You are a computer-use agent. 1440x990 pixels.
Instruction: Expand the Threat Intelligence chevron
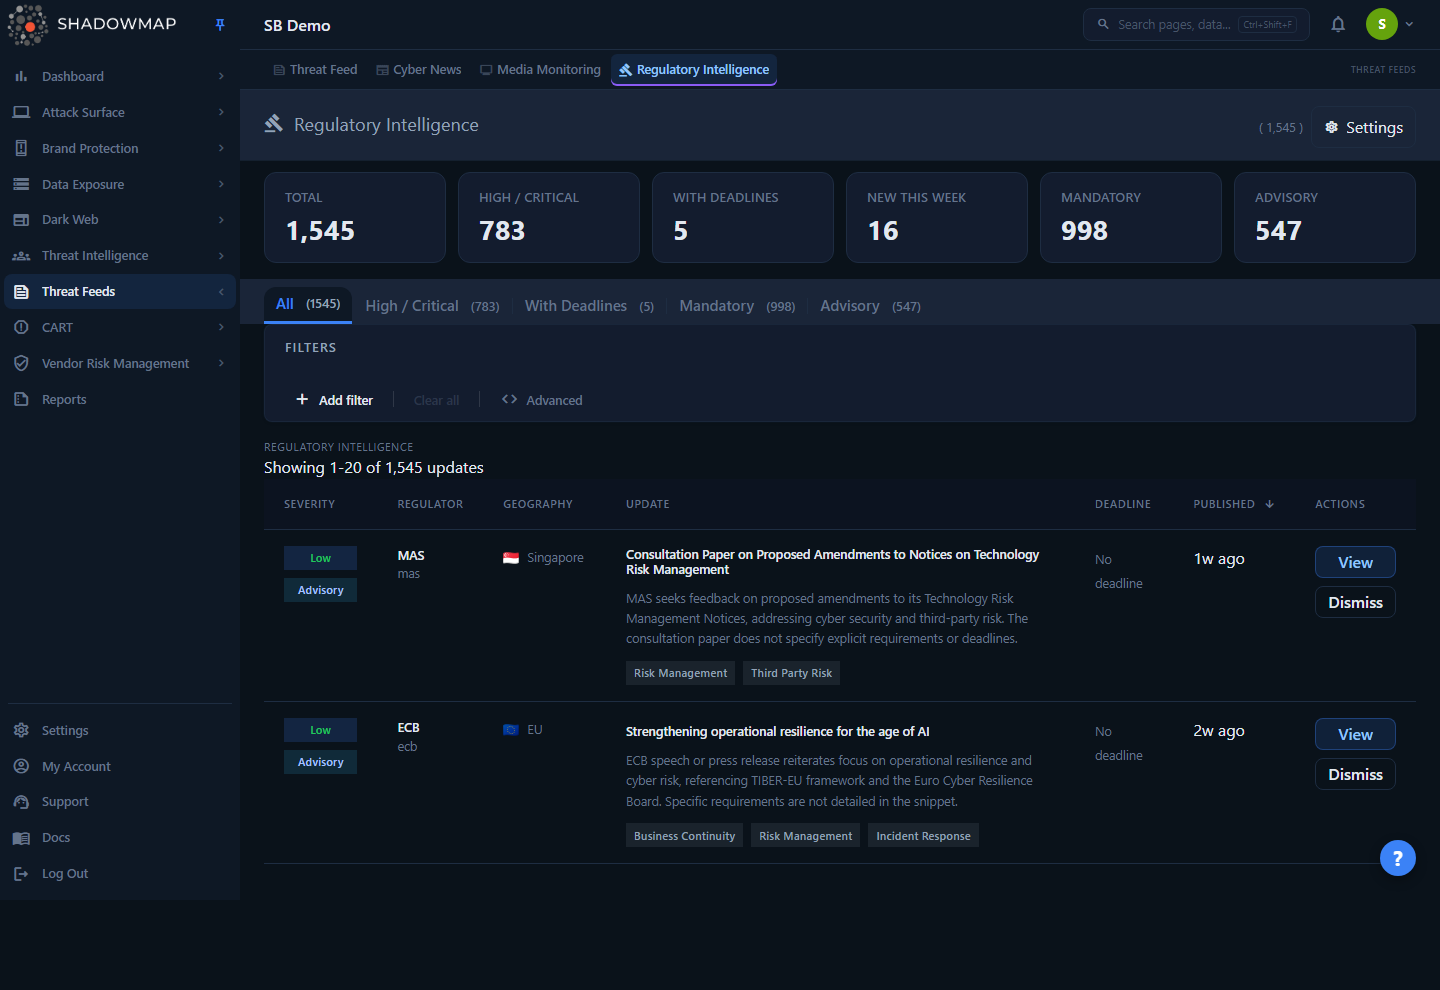point(221,256)
